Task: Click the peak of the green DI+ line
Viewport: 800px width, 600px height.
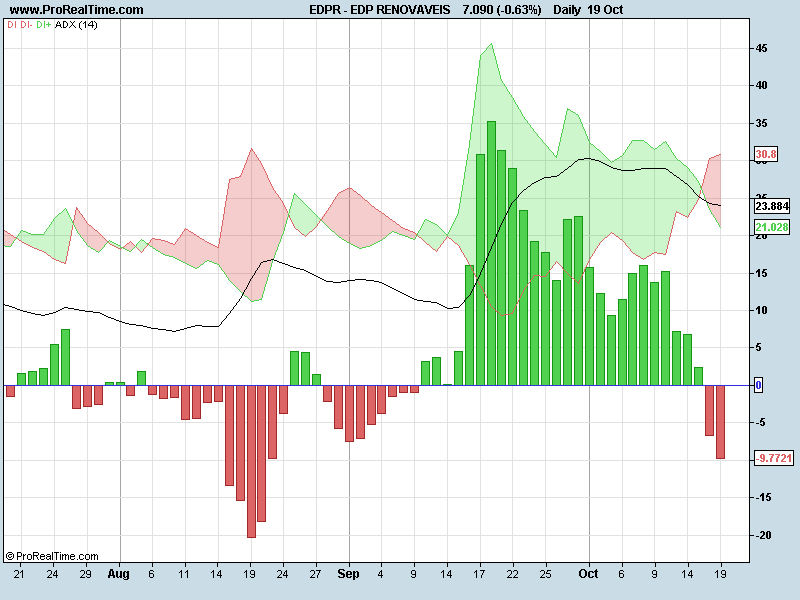Action: click(491, 44)
